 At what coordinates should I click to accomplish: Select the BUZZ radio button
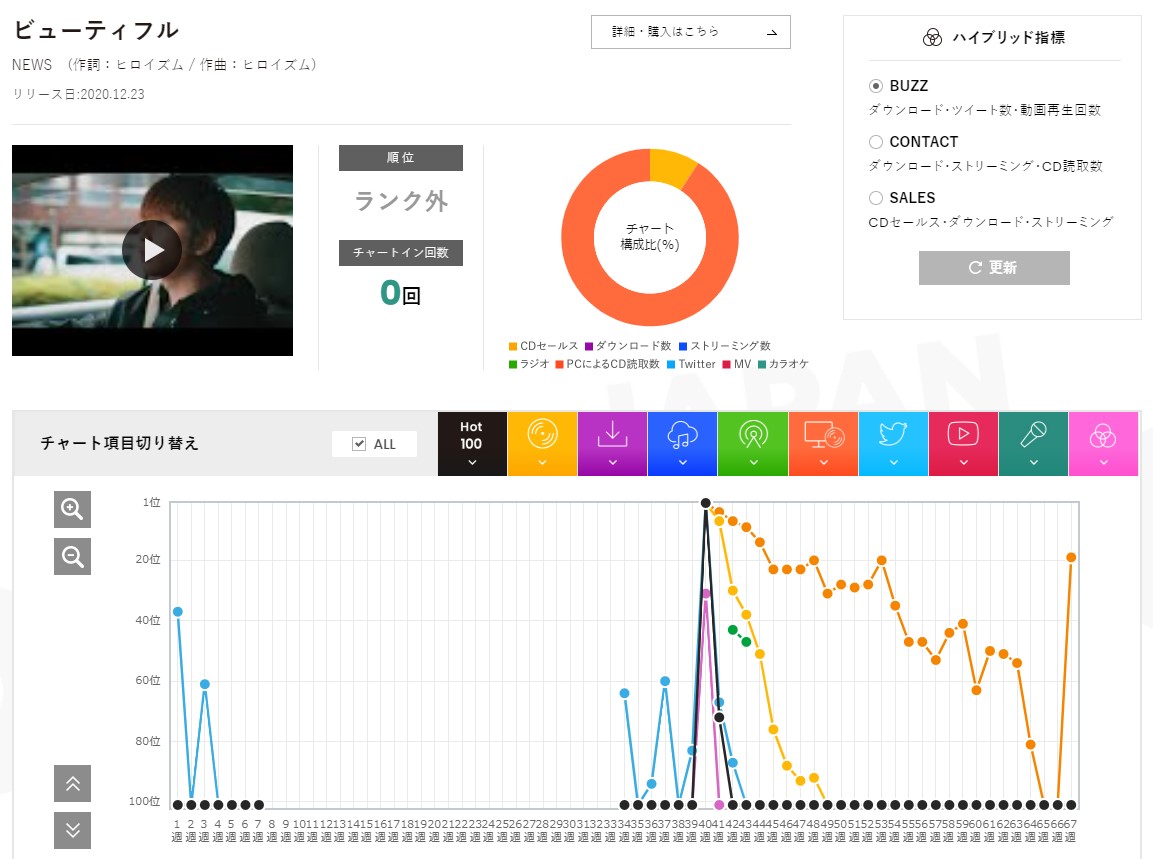point(876,86)
